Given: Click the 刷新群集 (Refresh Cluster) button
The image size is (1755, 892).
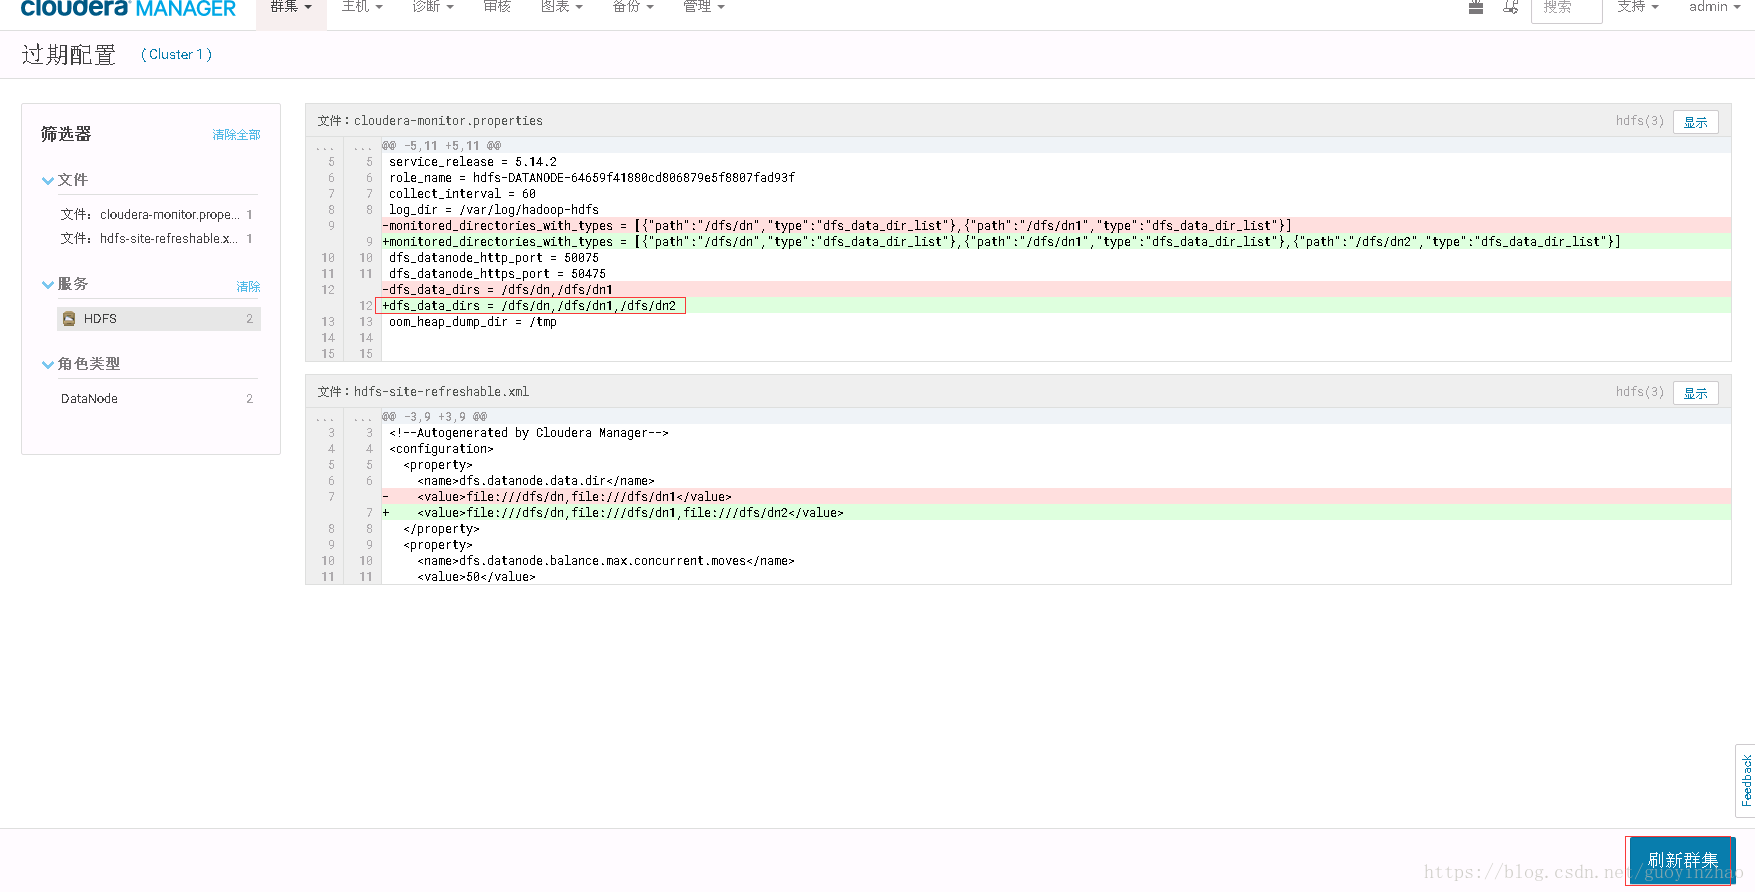Looking at the screenshot, I should point(1682,861).
